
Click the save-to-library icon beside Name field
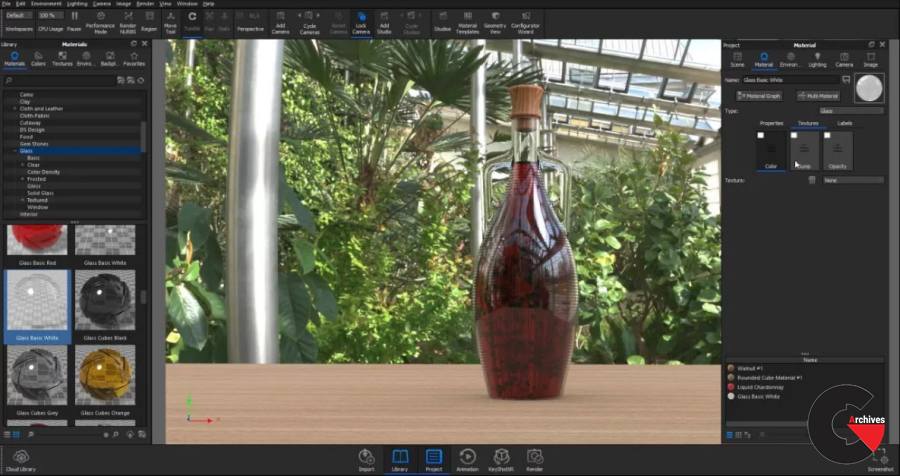pos(846,80)
